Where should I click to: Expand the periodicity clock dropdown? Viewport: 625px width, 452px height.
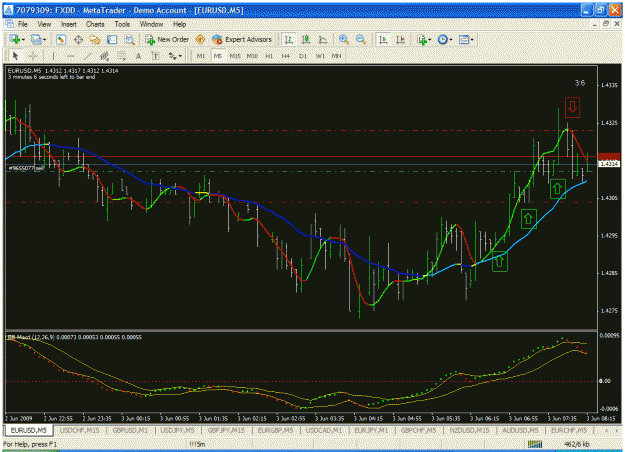click(451, 39)
